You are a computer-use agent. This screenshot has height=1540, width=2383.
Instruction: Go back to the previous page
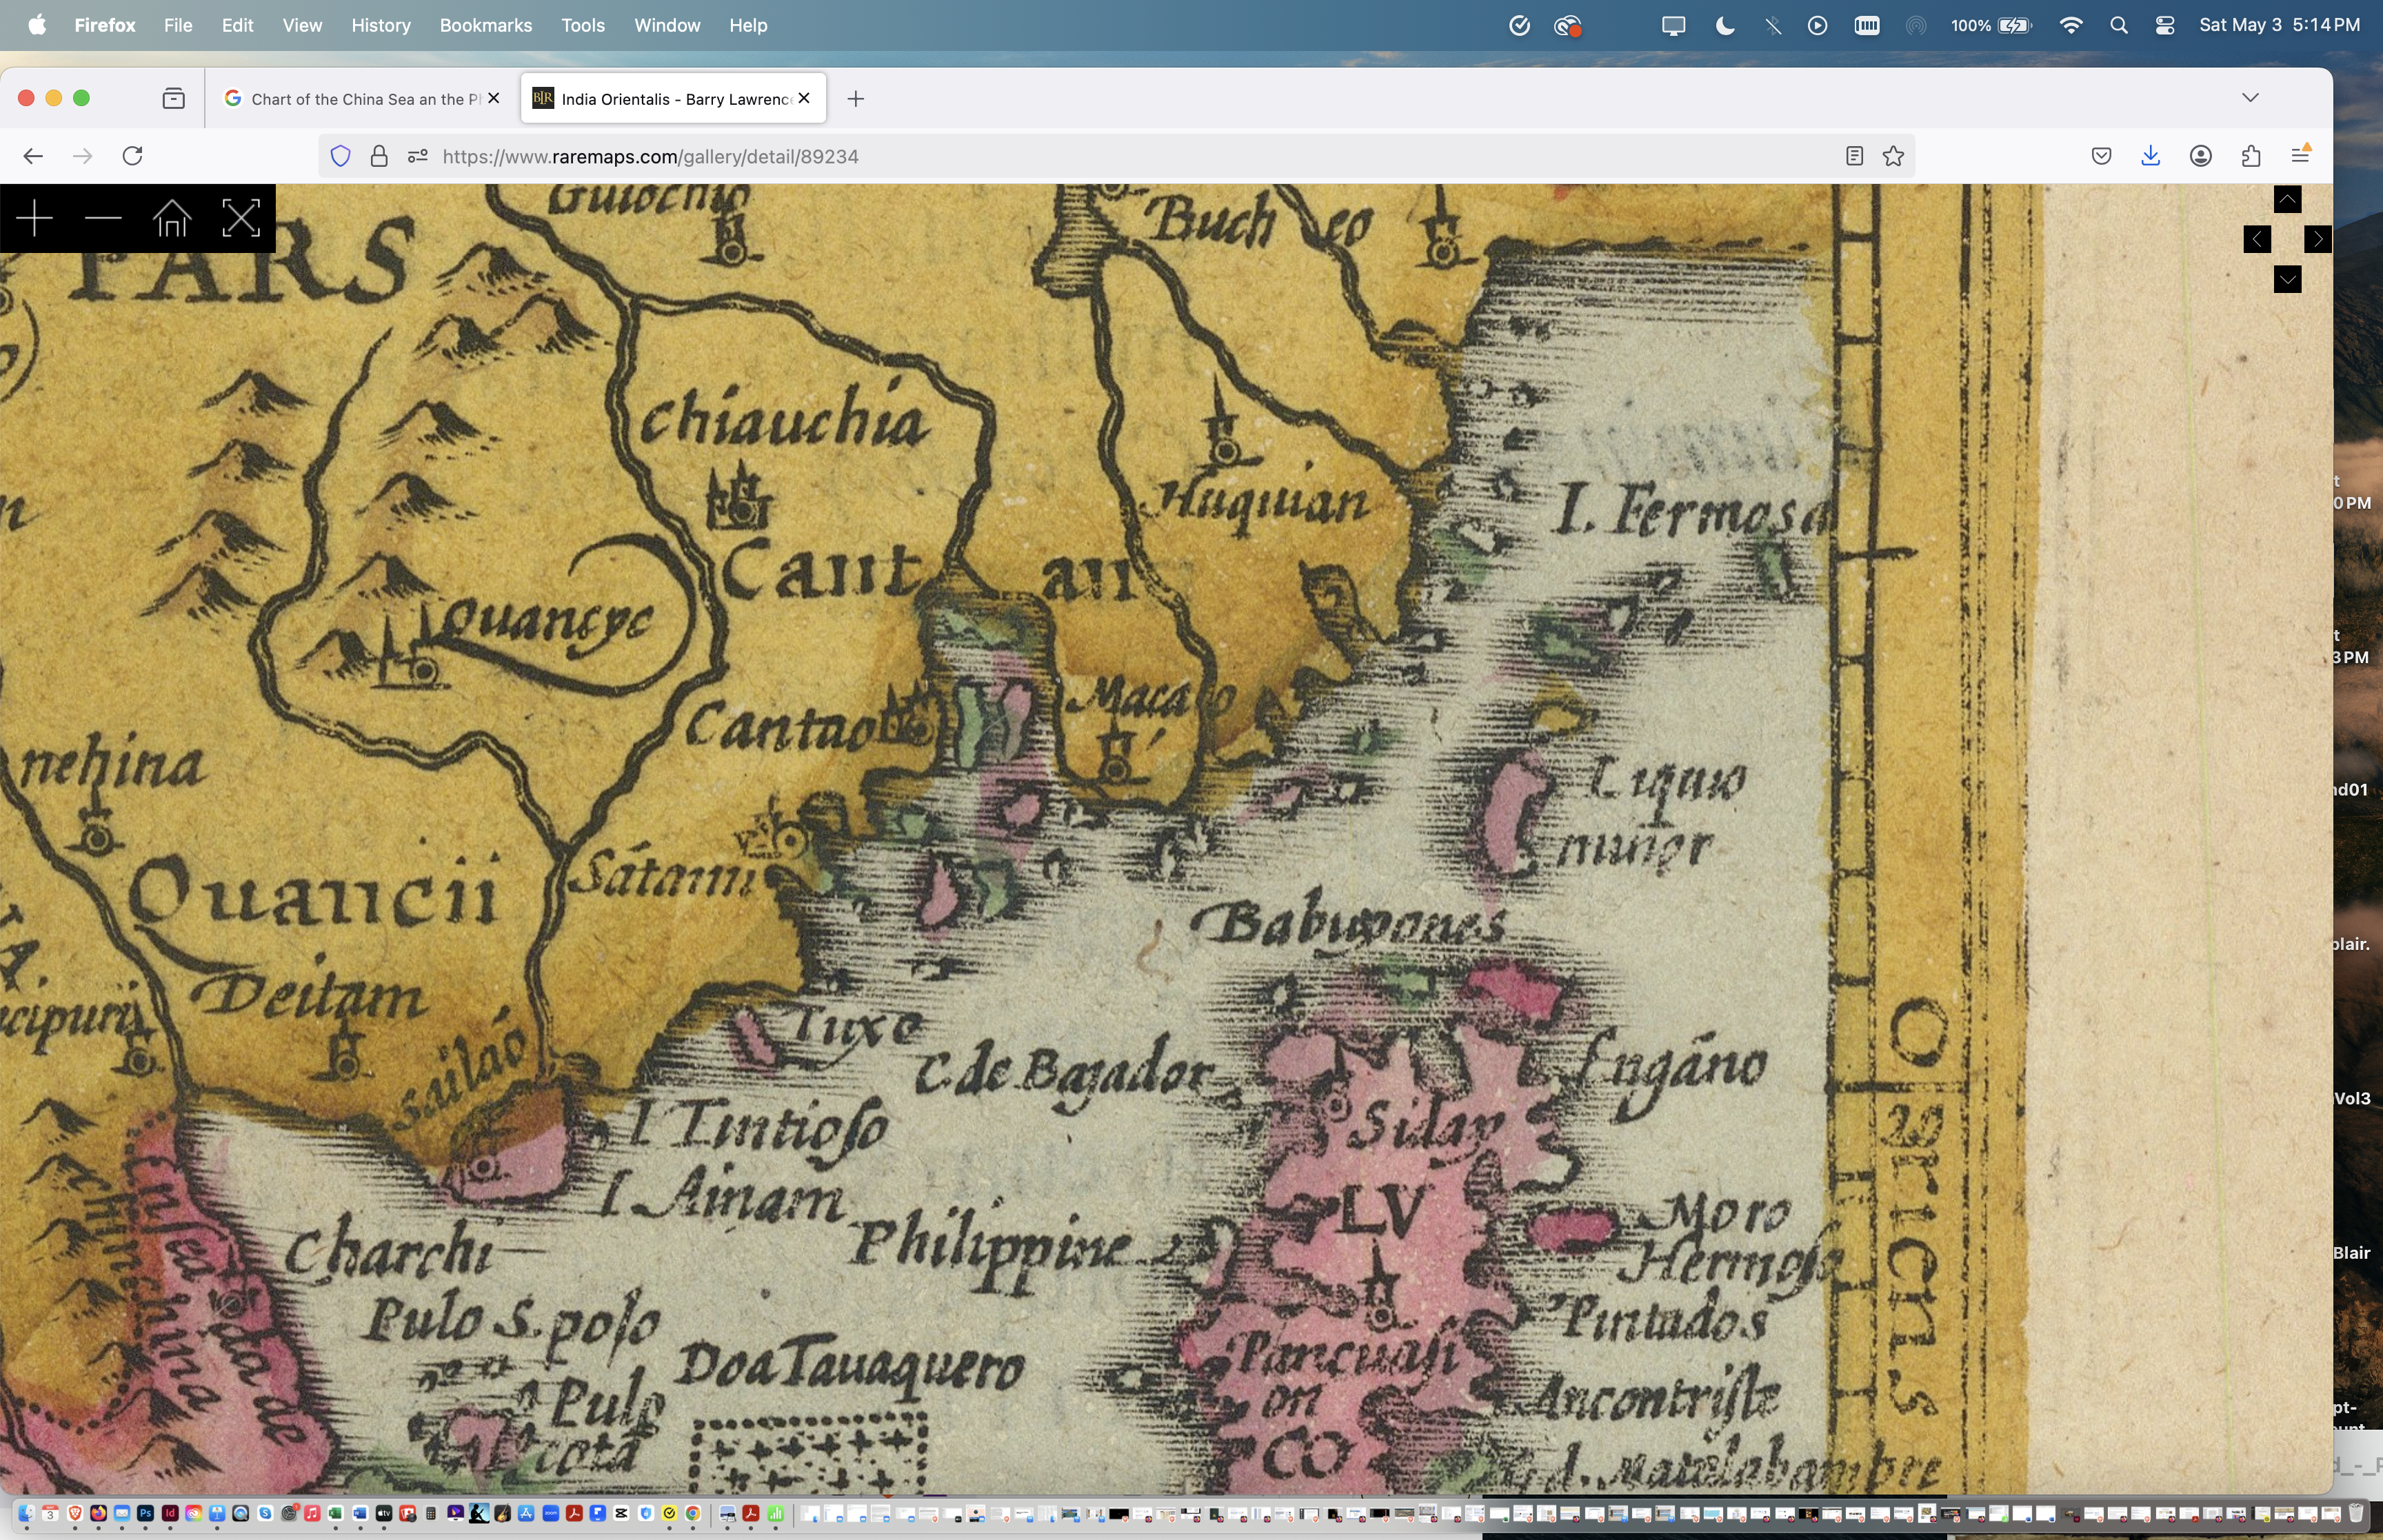[33, 156]
